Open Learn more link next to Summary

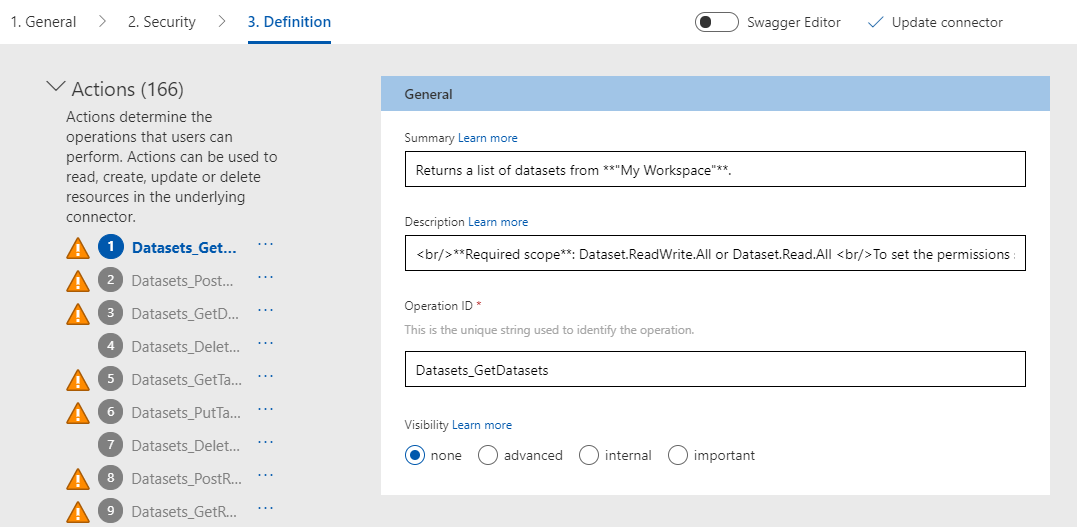click(x=488, y=138)
